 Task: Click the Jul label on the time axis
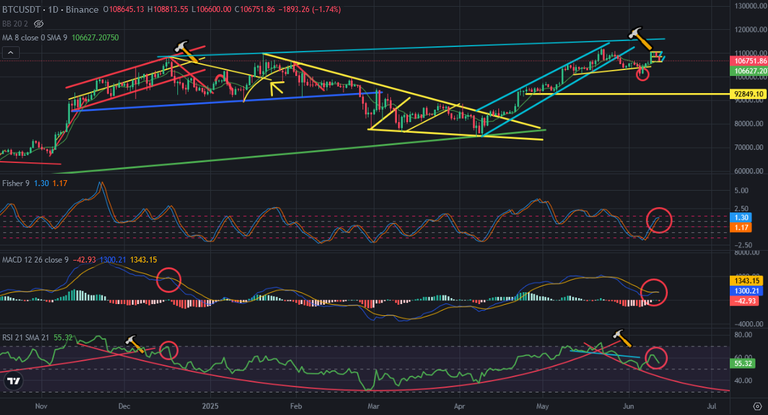point(712,406)
